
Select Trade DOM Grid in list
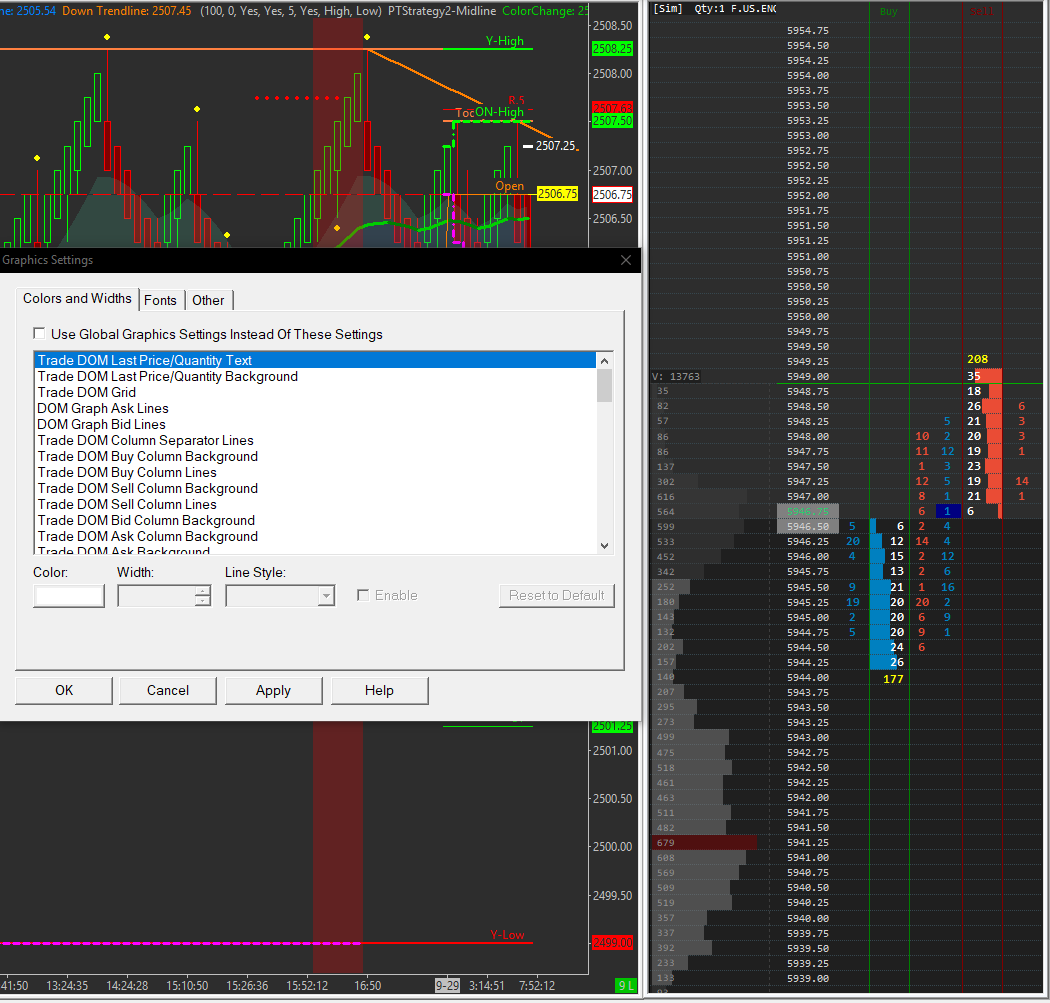click(86, 392)
